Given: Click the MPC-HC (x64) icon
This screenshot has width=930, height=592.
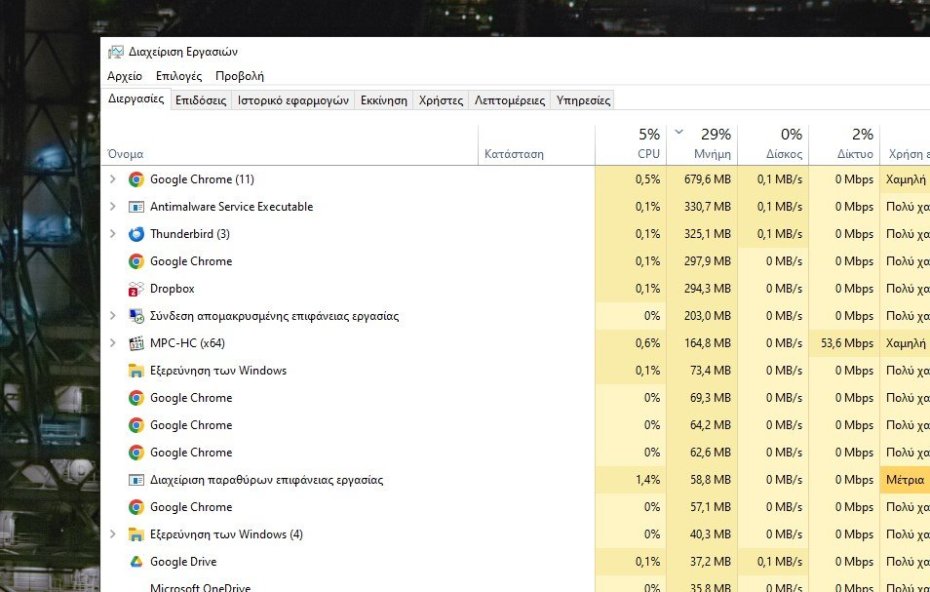Looking at the screenshot, I should [136, 343].
